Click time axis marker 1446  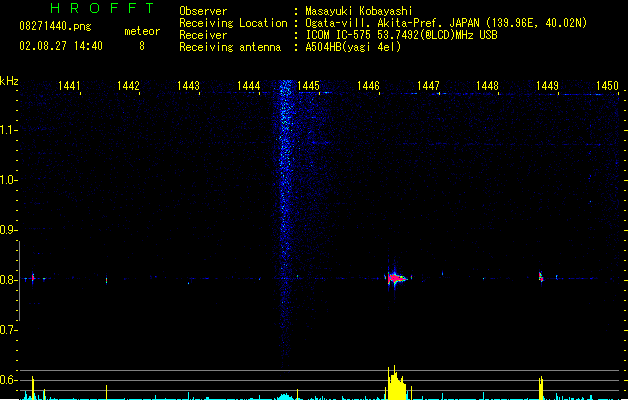click(x=368, y=86)
